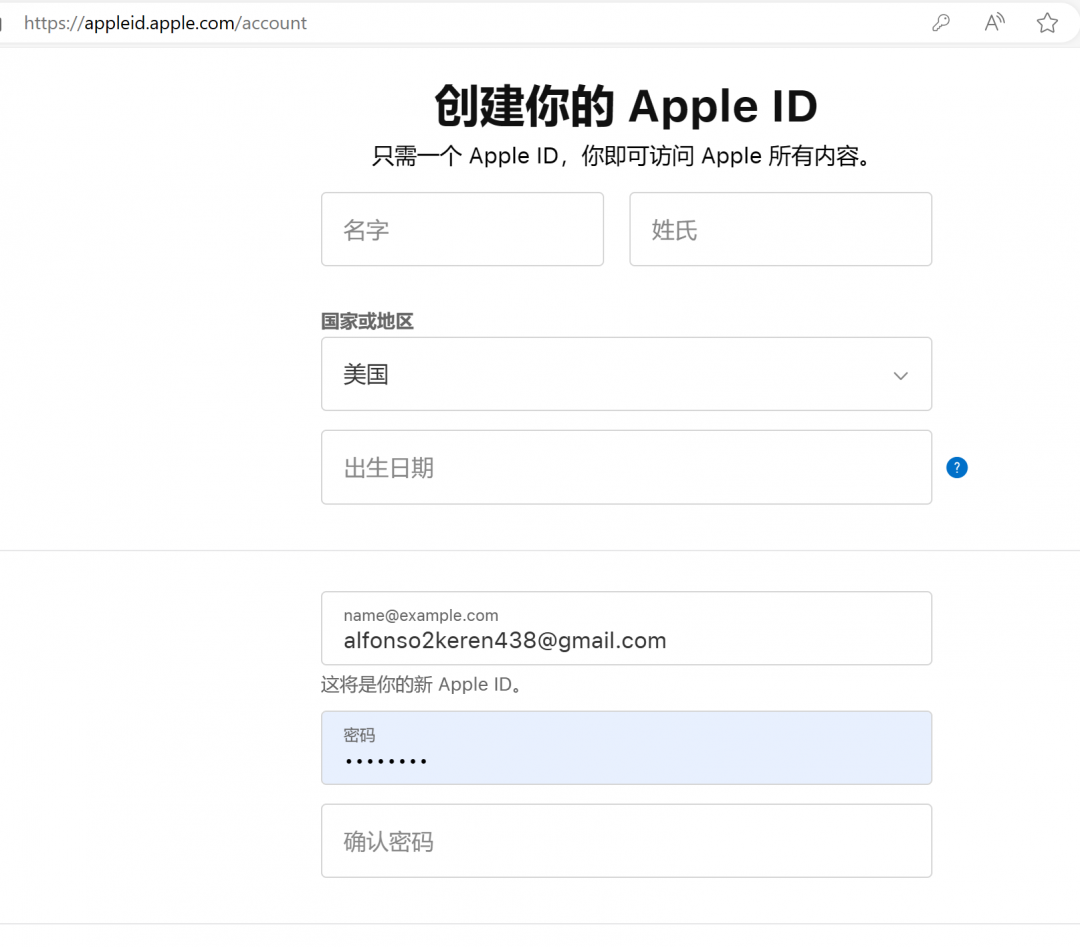
Task: Click the 这将是你的新 Apple ID。 hint text
Action: [x=422, y=685]
